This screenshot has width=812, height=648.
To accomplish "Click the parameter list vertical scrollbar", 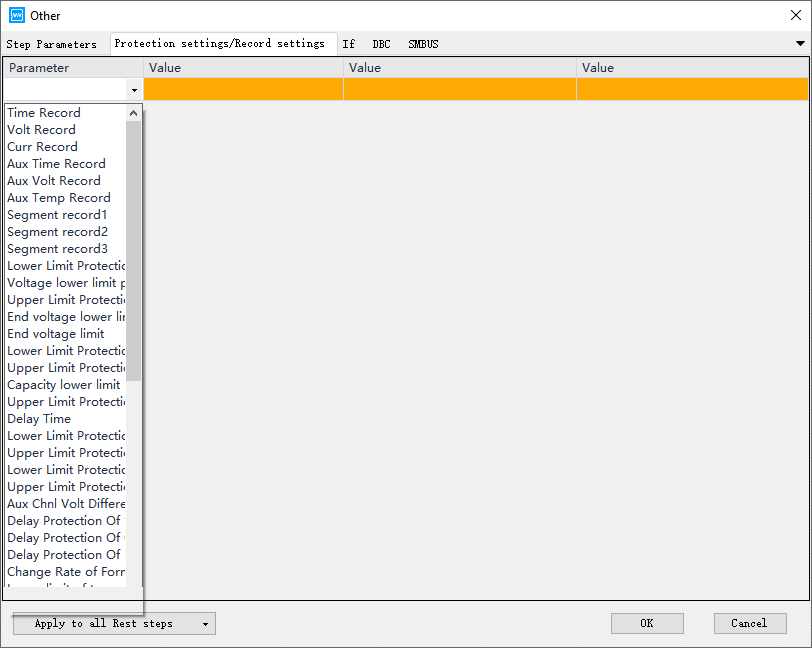I will pos(133,250).
